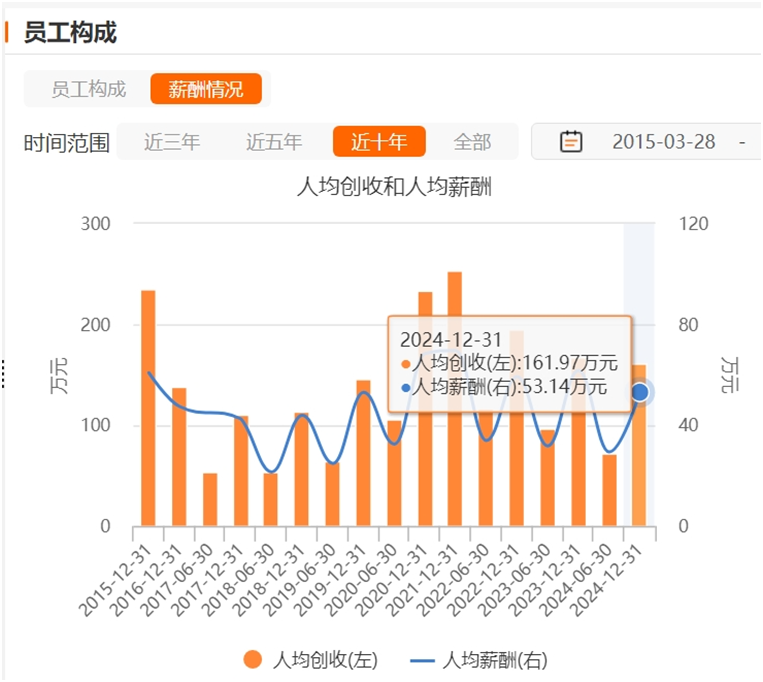
Task: Switch to the 员工构成 tab
Action: [x=89, y=89]
